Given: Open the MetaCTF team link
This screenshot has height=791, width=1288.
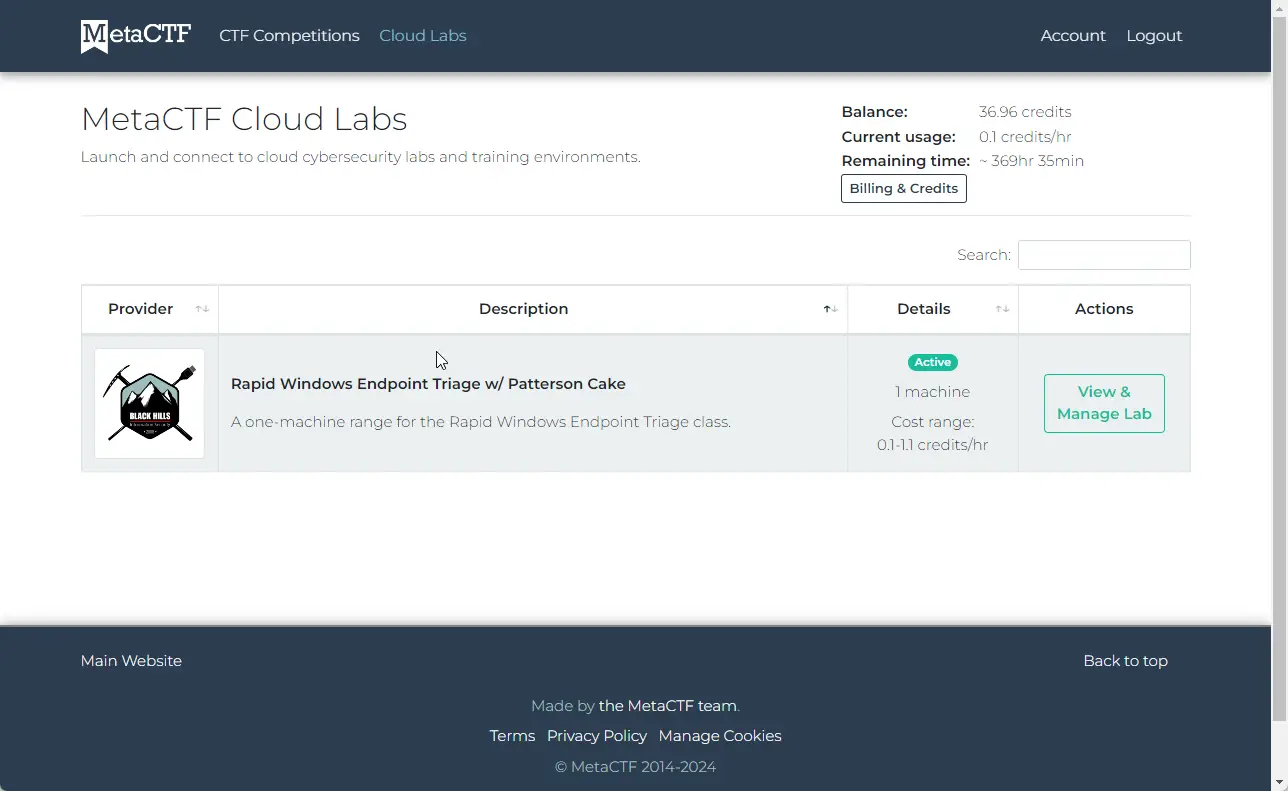Looking at the screenshot, I should pos(667,706).
